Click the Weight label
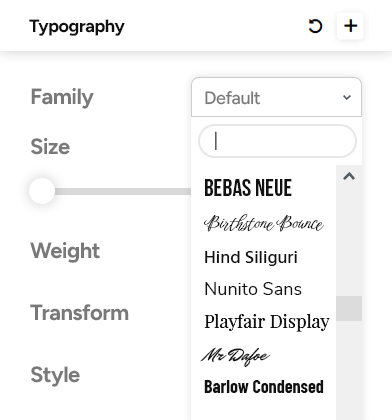This screenshot has width=392, height=420. (65, 251)
